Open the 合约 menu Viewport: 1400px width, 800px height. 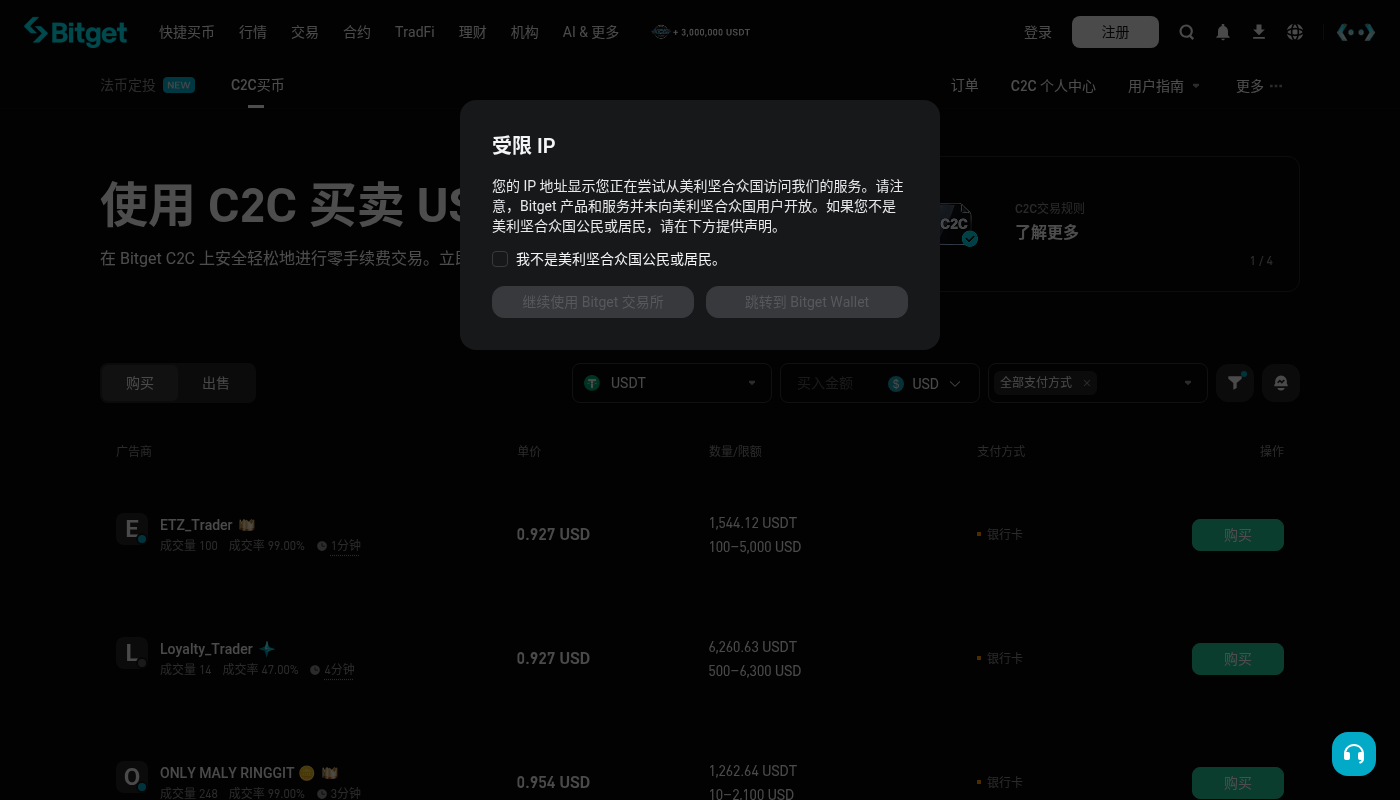357,32
